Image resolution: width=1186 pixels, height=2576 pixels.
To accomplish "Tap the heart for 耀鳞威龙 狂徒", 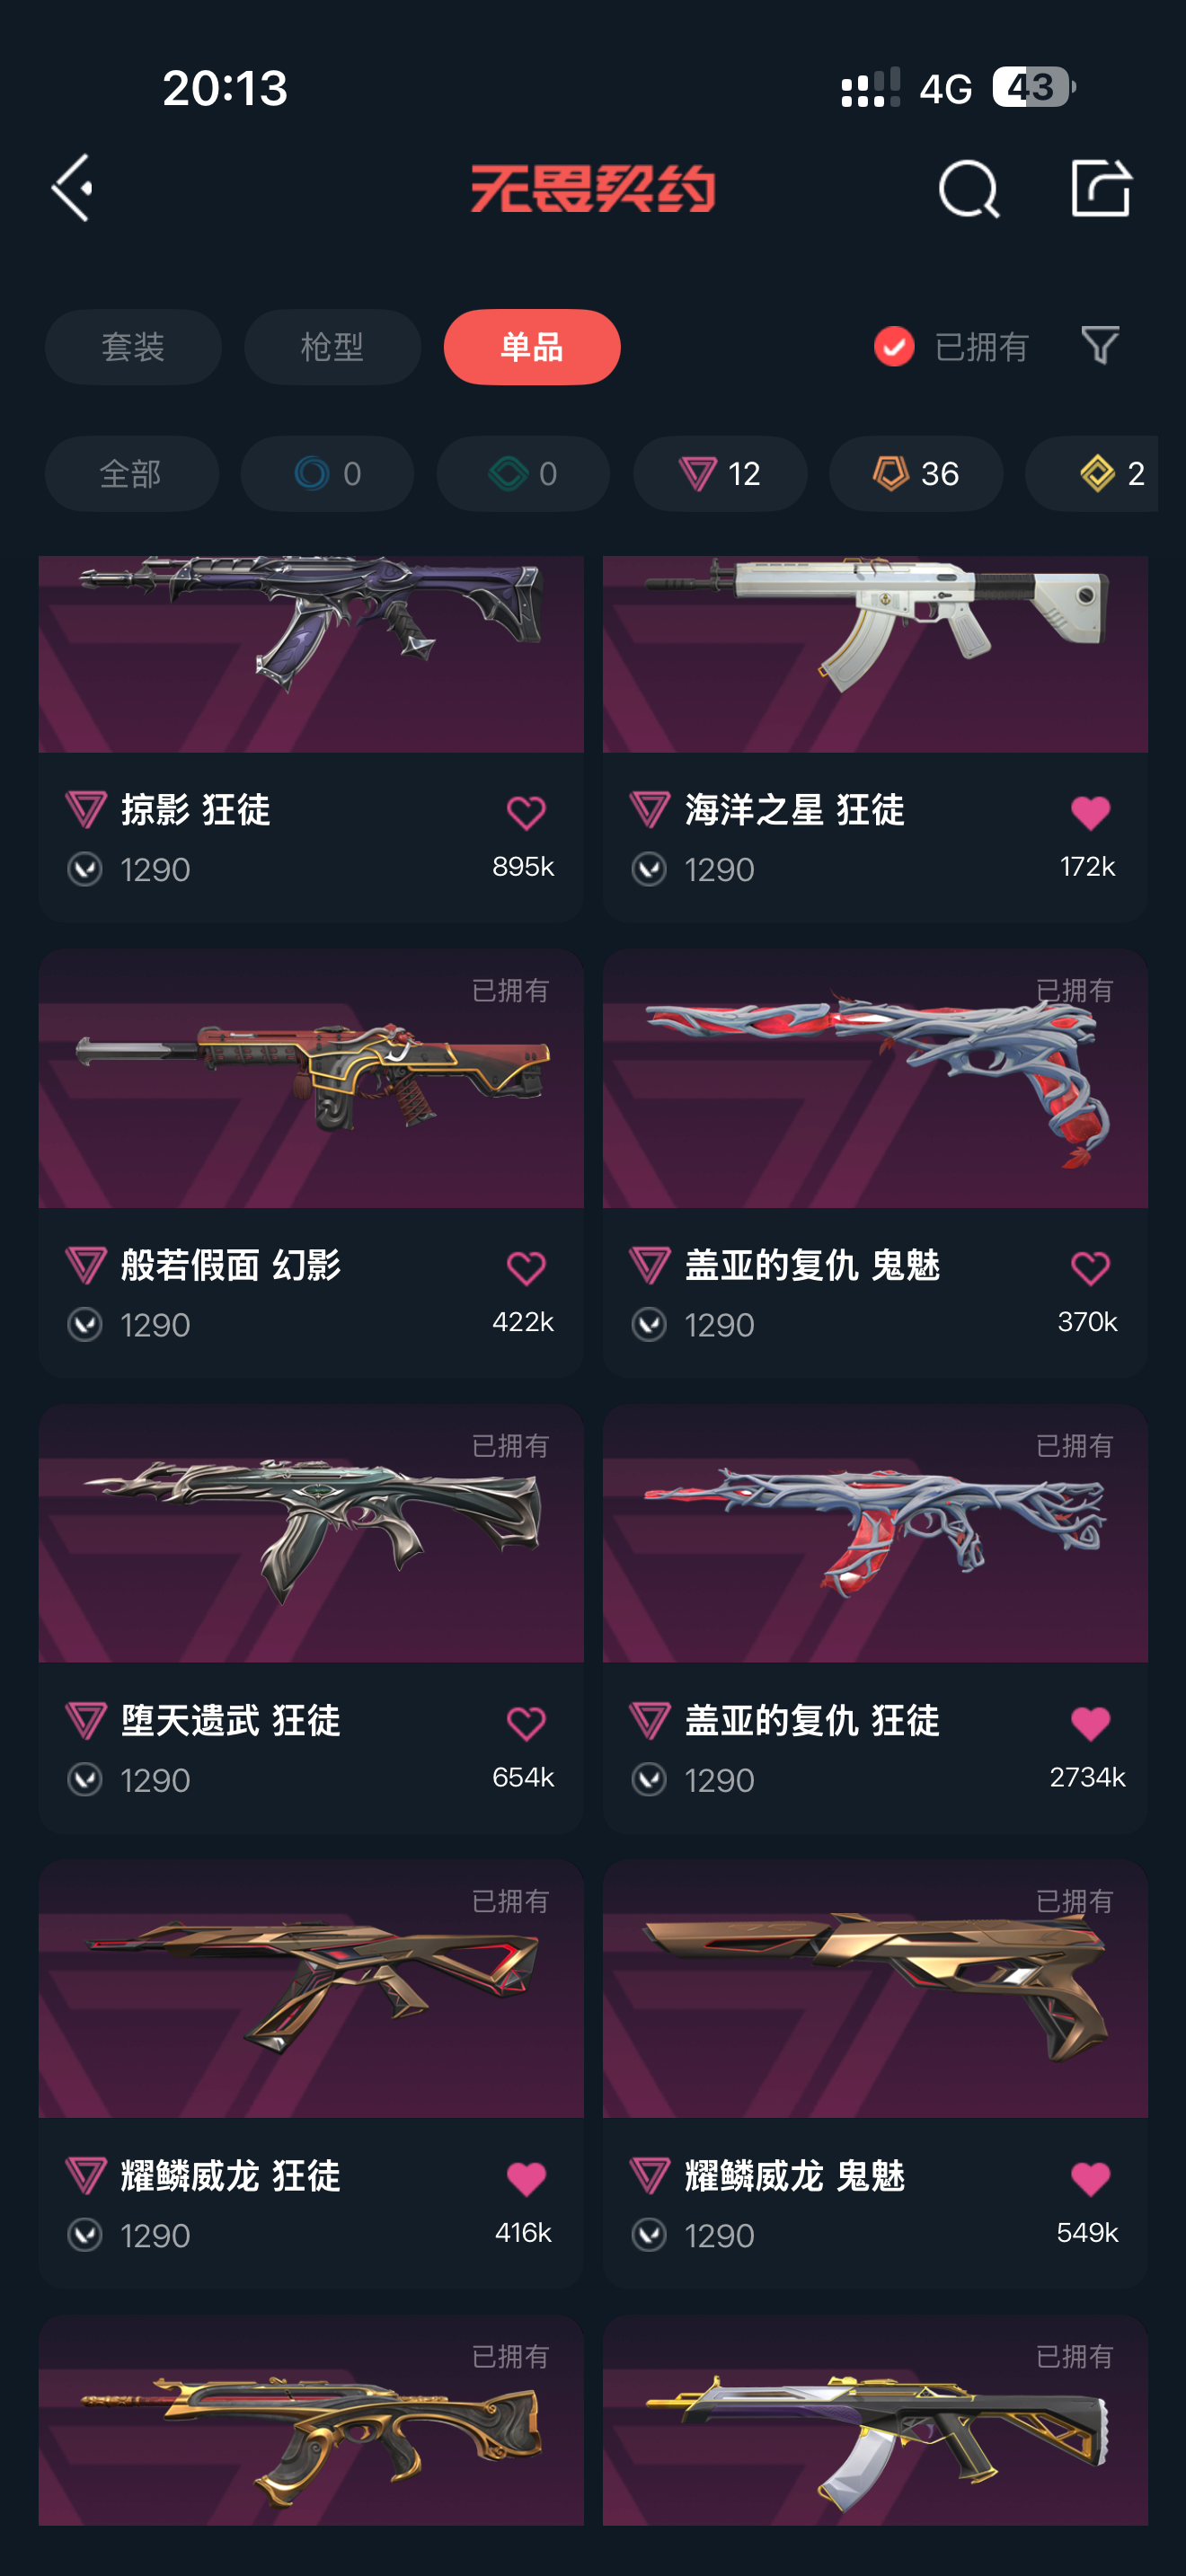I will click(526, 2178).
